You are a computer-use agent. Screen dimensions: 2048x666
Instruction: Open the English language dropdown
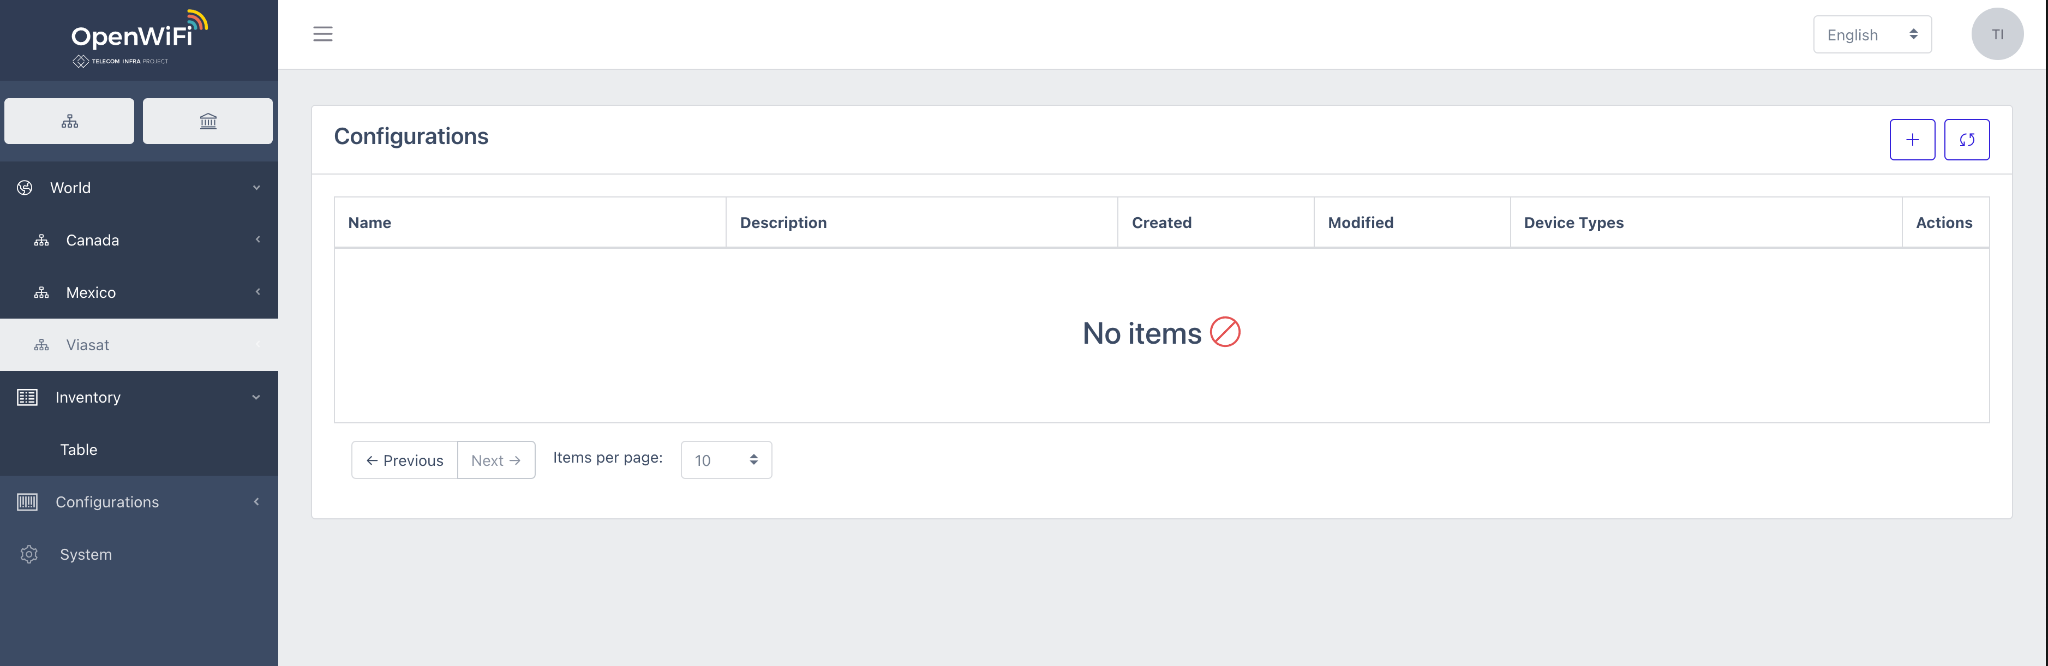tap(1871, 34)
